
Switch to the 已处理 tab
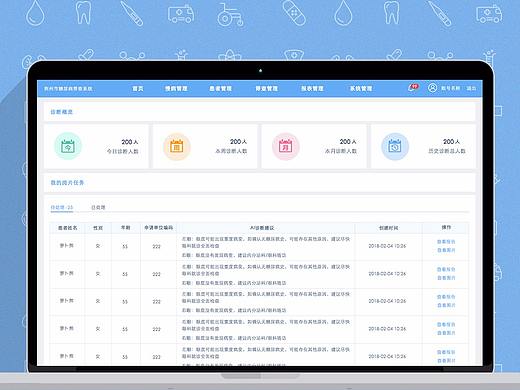coord(98,207)
